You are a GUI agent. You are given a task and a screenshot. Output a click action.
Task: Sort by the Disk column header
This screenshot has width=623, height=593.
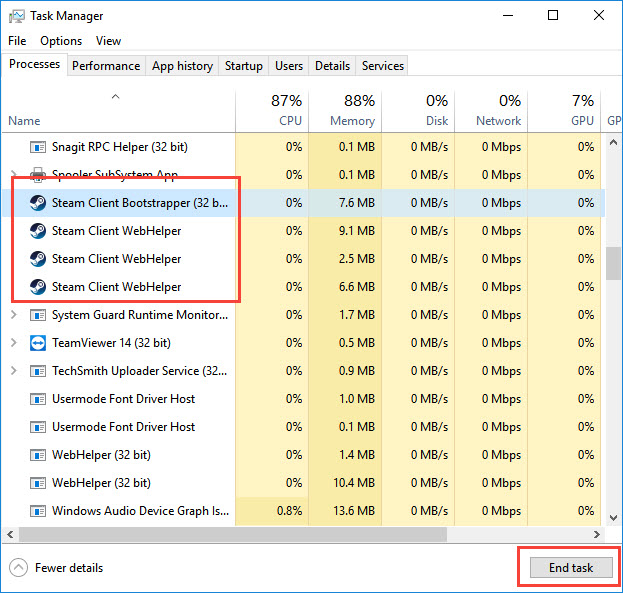[418, 111]
